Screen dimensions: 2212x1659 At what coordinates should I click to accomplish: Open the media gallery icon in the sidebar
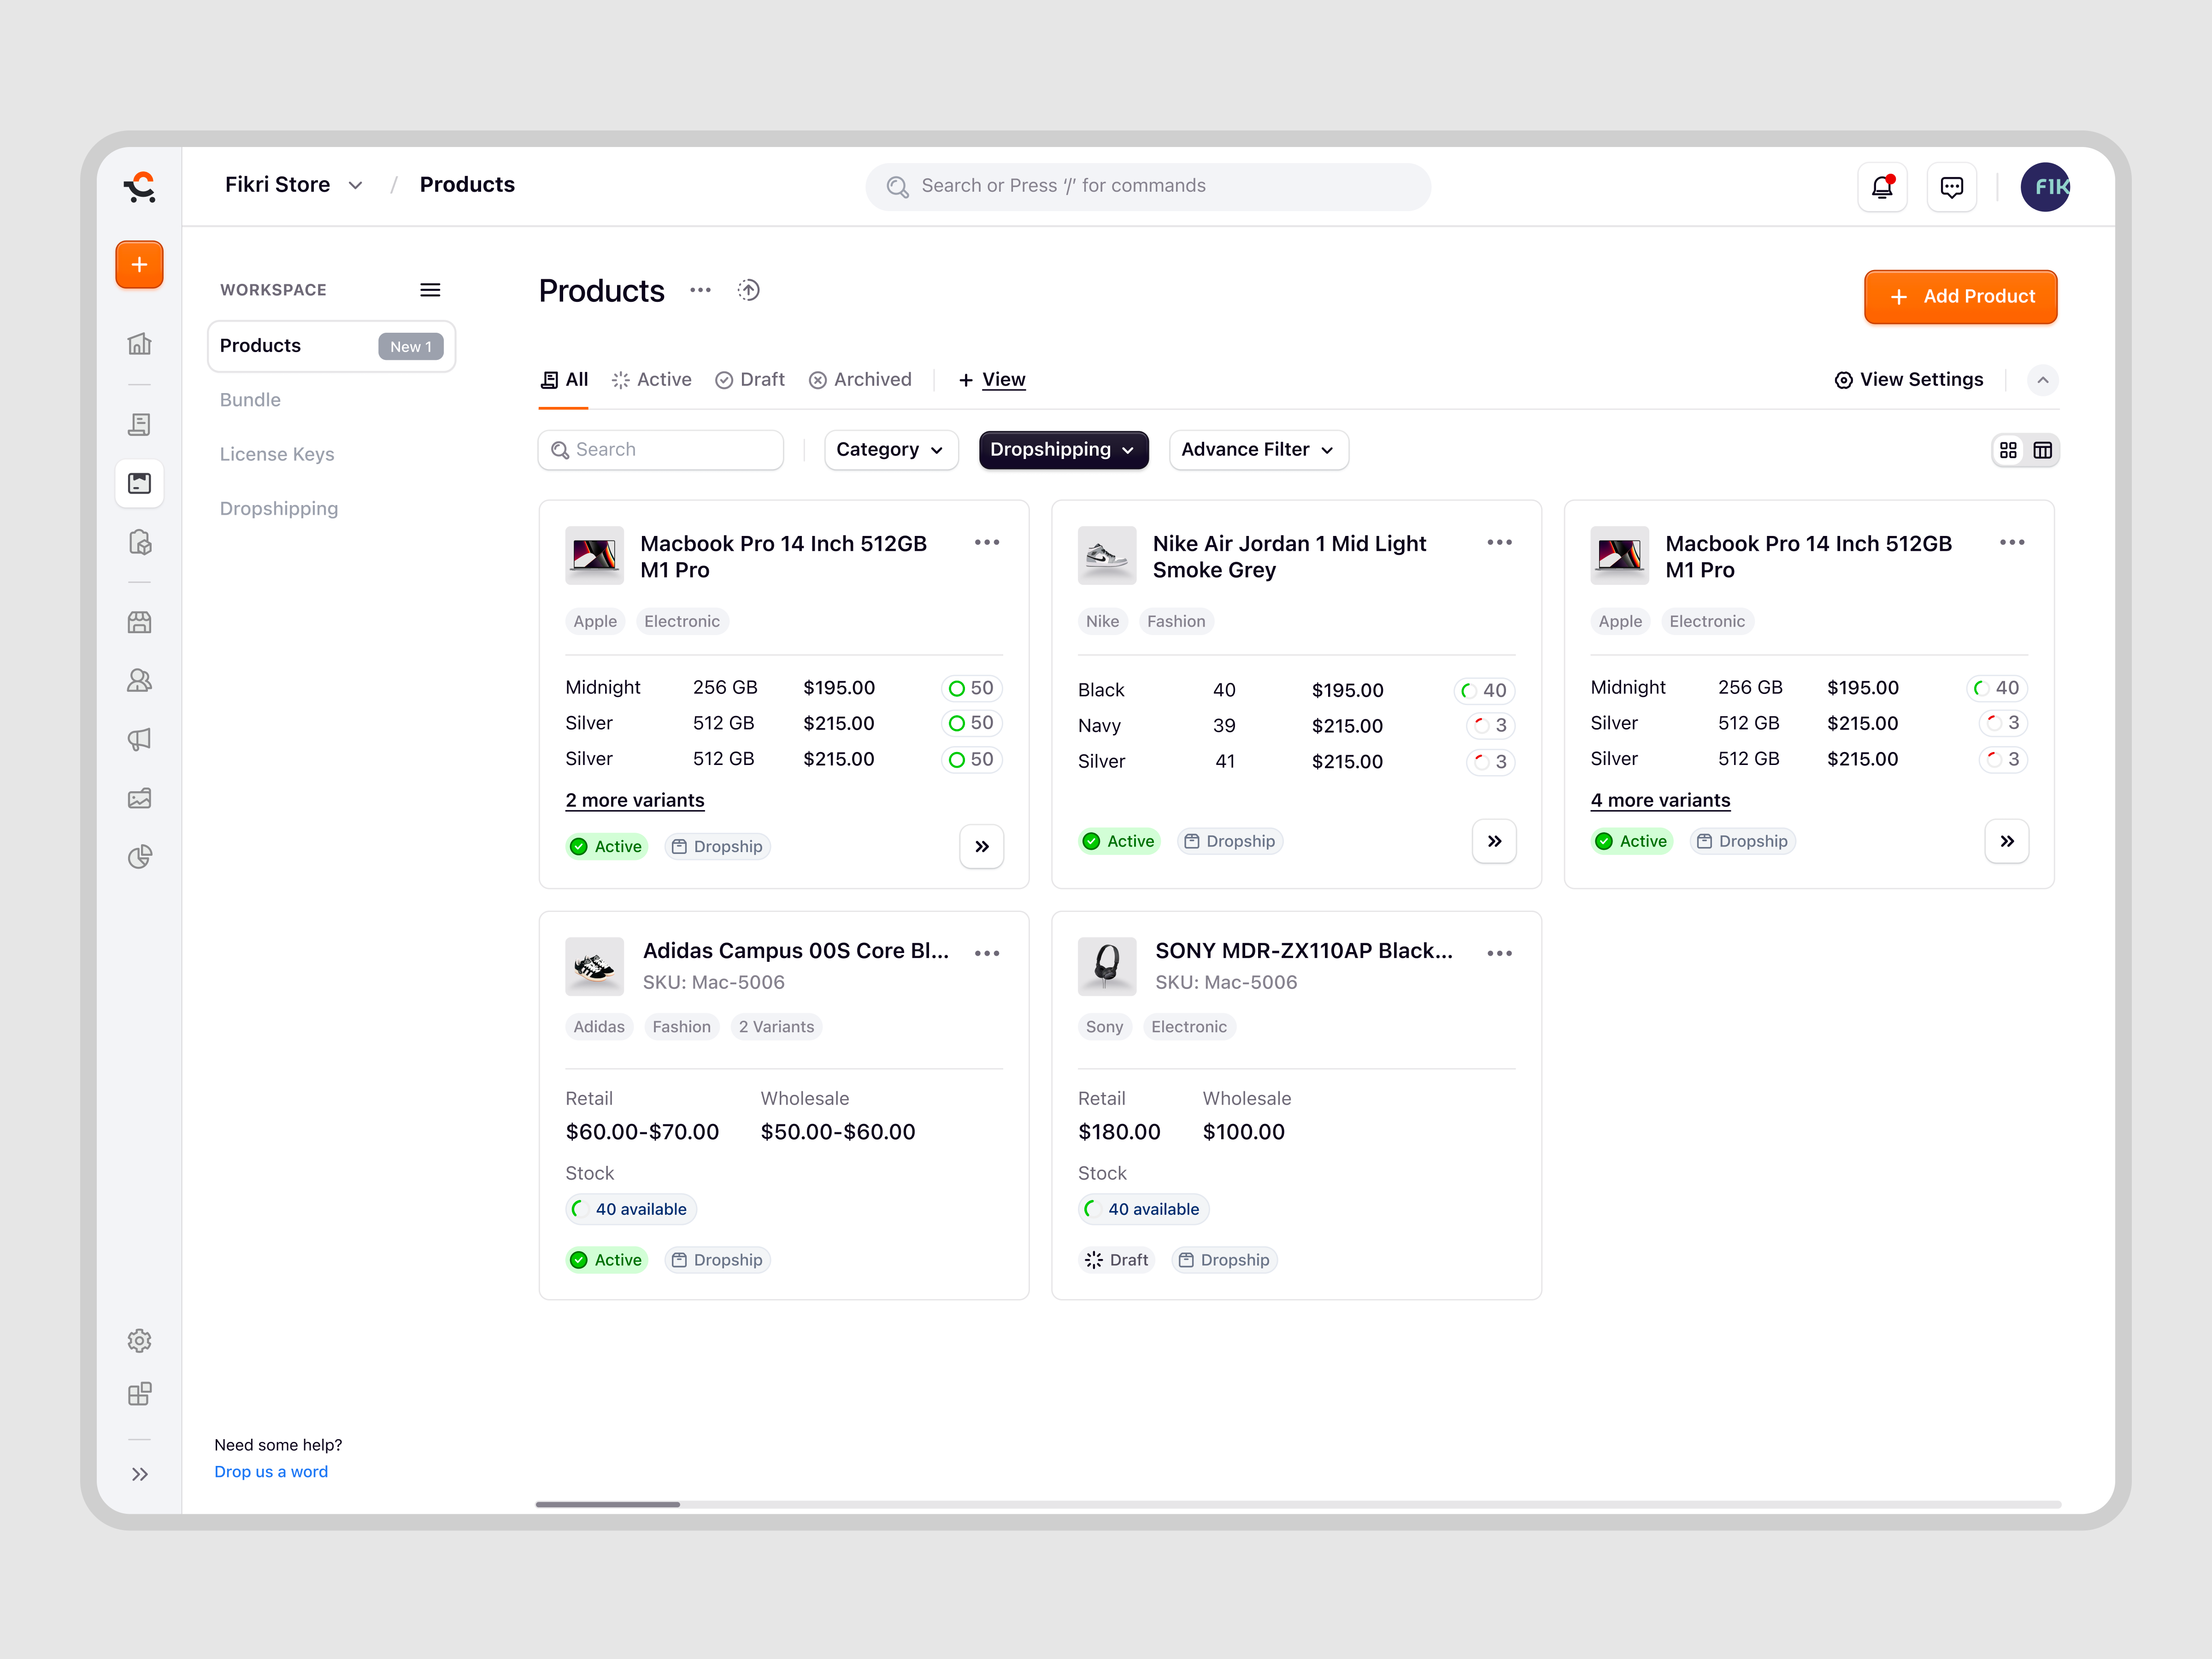[139, 798]
